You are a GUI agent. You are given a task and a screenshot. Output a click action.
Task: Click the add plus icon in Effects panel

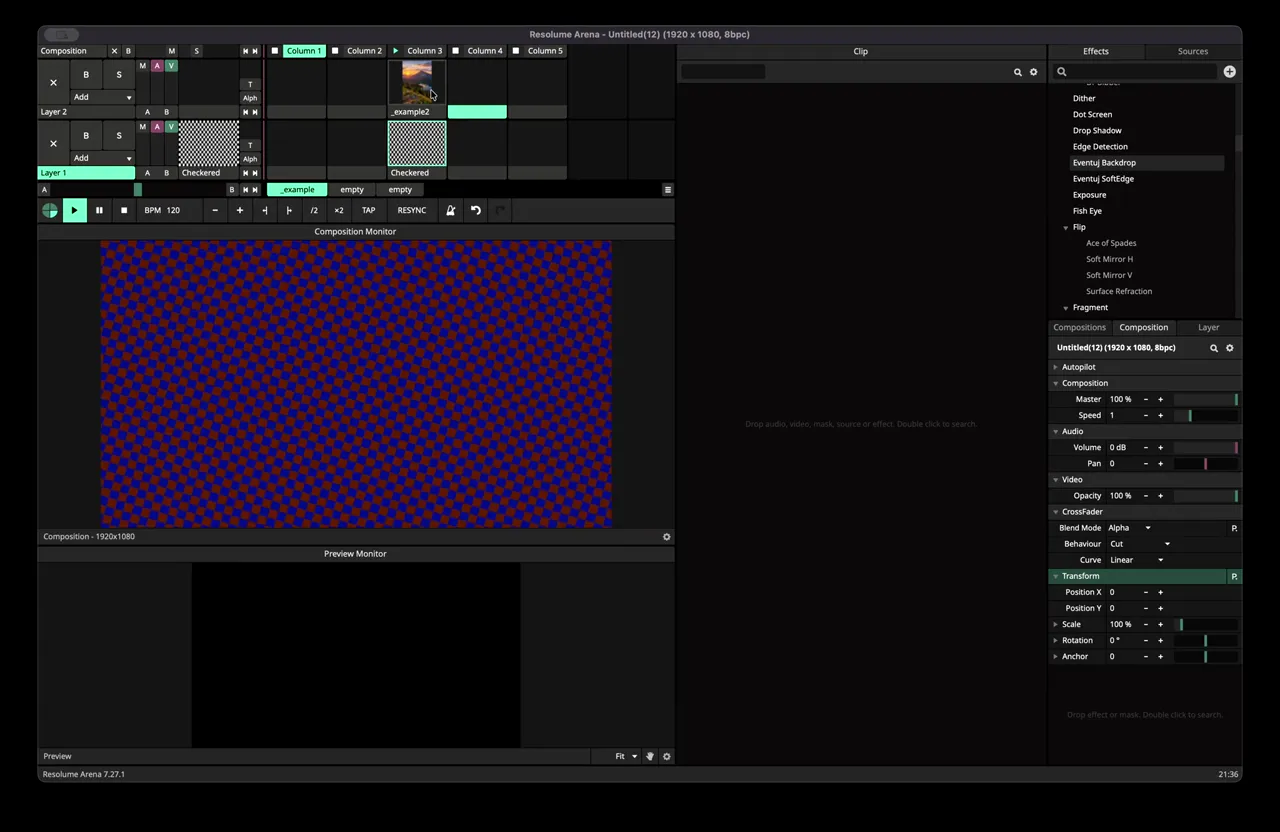point(1229,72)
